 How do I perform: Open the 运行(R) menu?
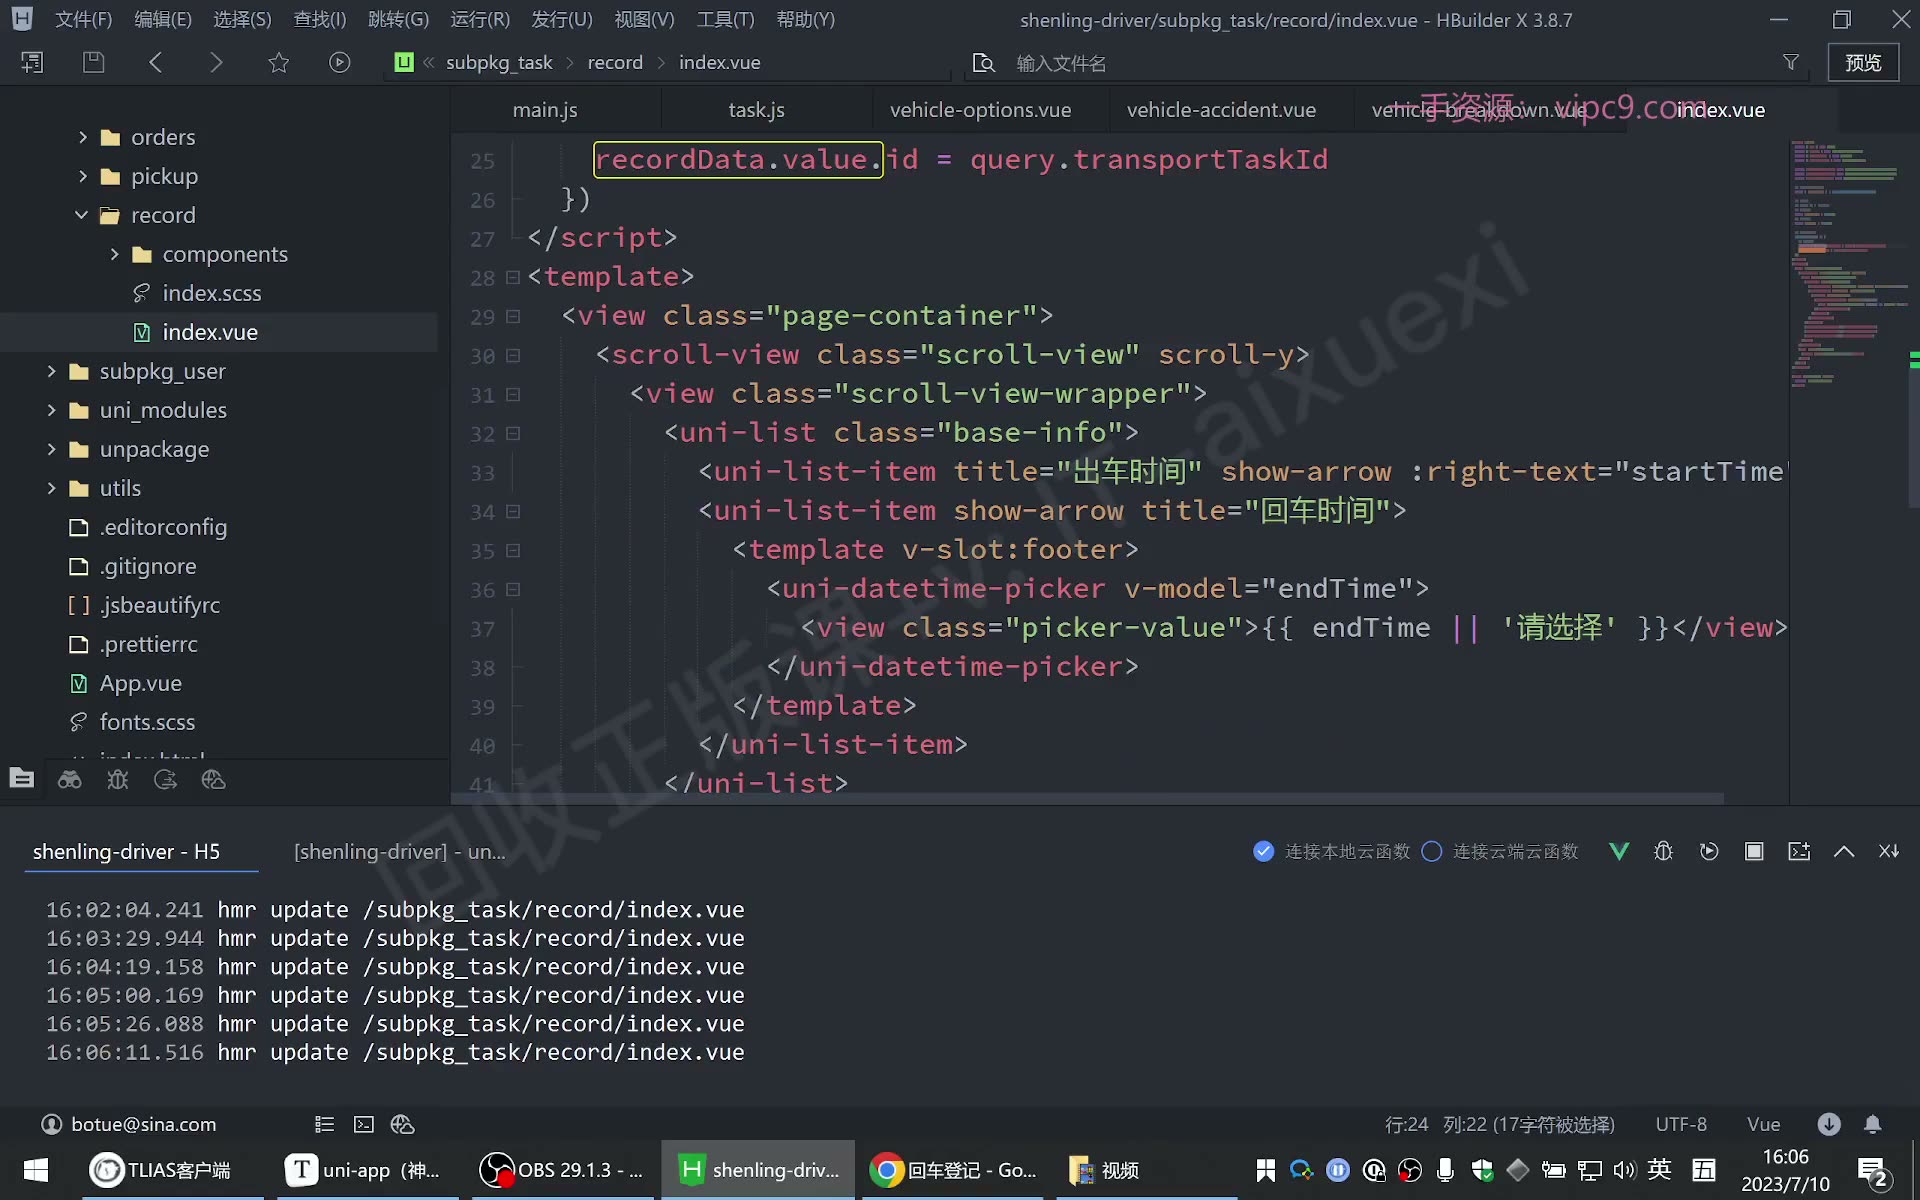tap(480, 19)
